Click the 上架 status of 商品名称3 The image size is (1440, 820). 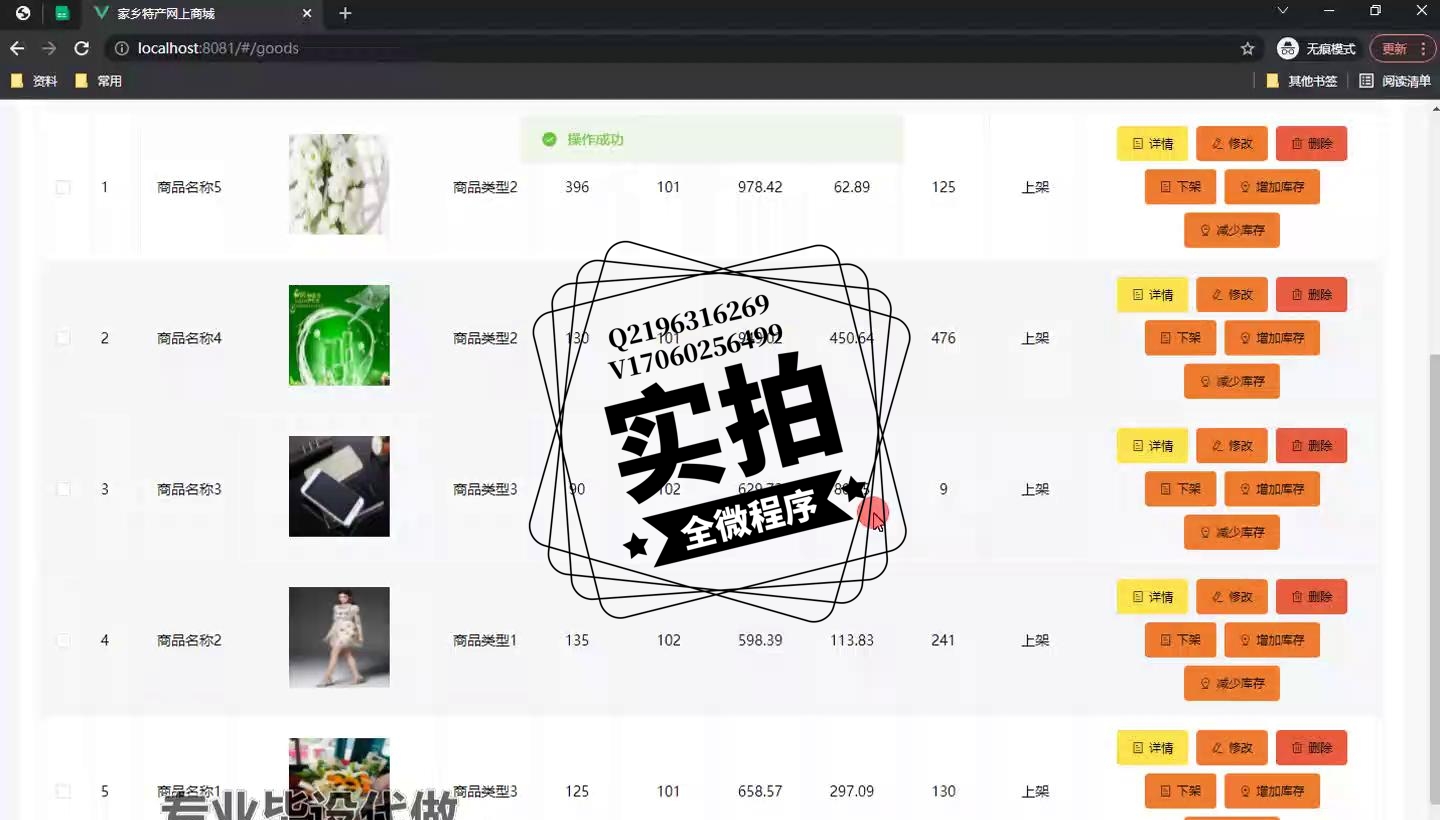1035,489
